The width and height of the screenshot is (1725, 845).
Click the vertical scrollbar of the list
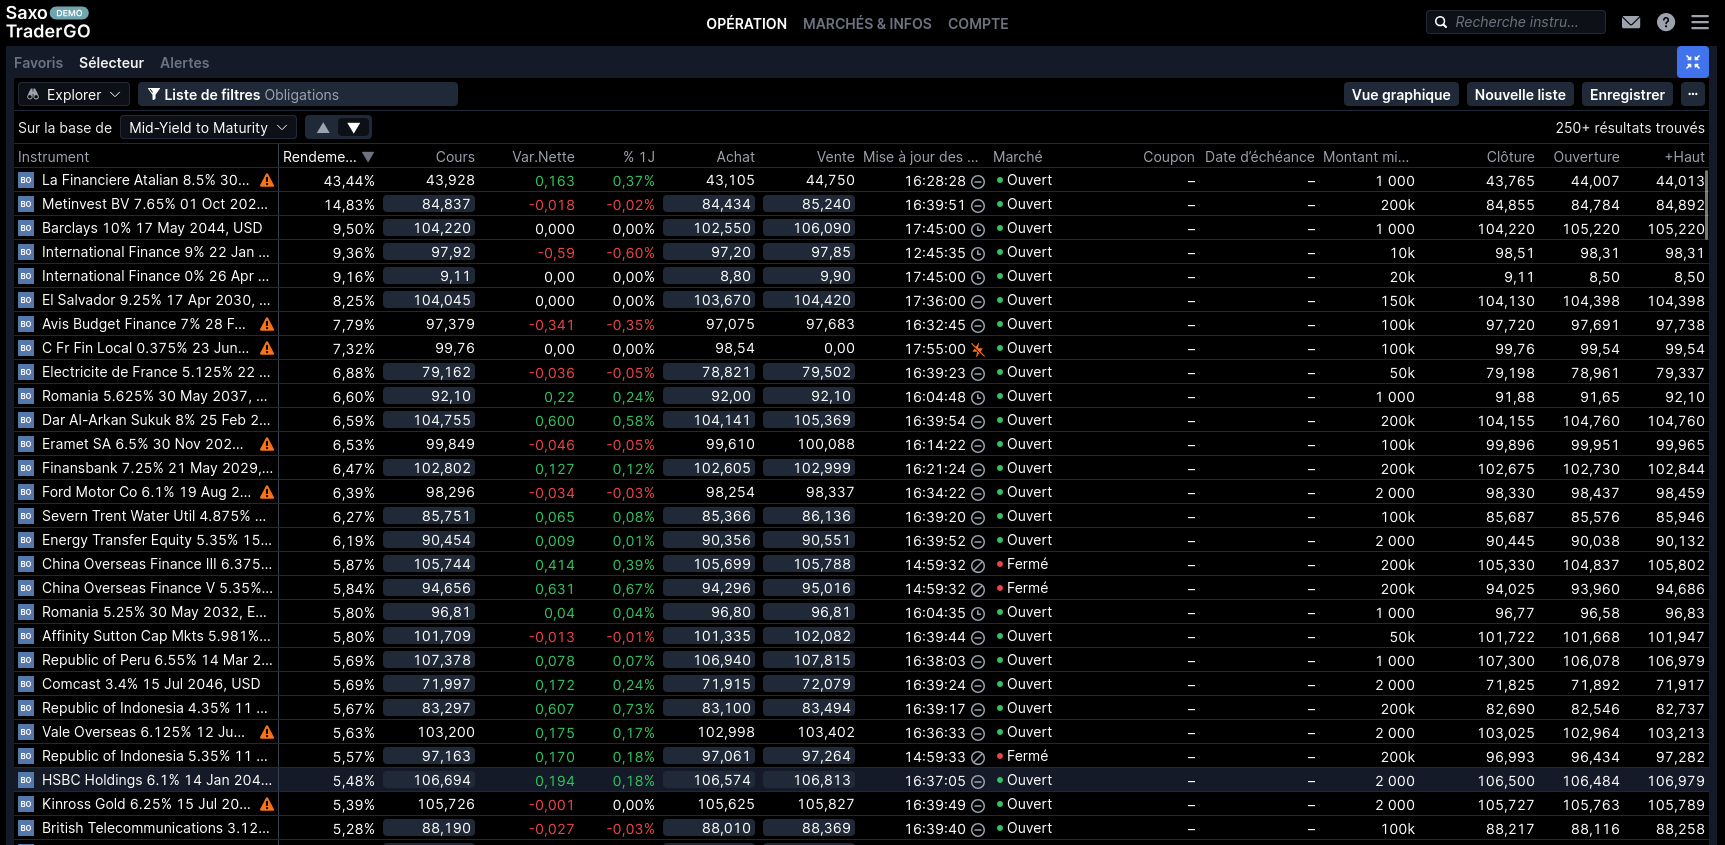click(x=1708, y=205)
